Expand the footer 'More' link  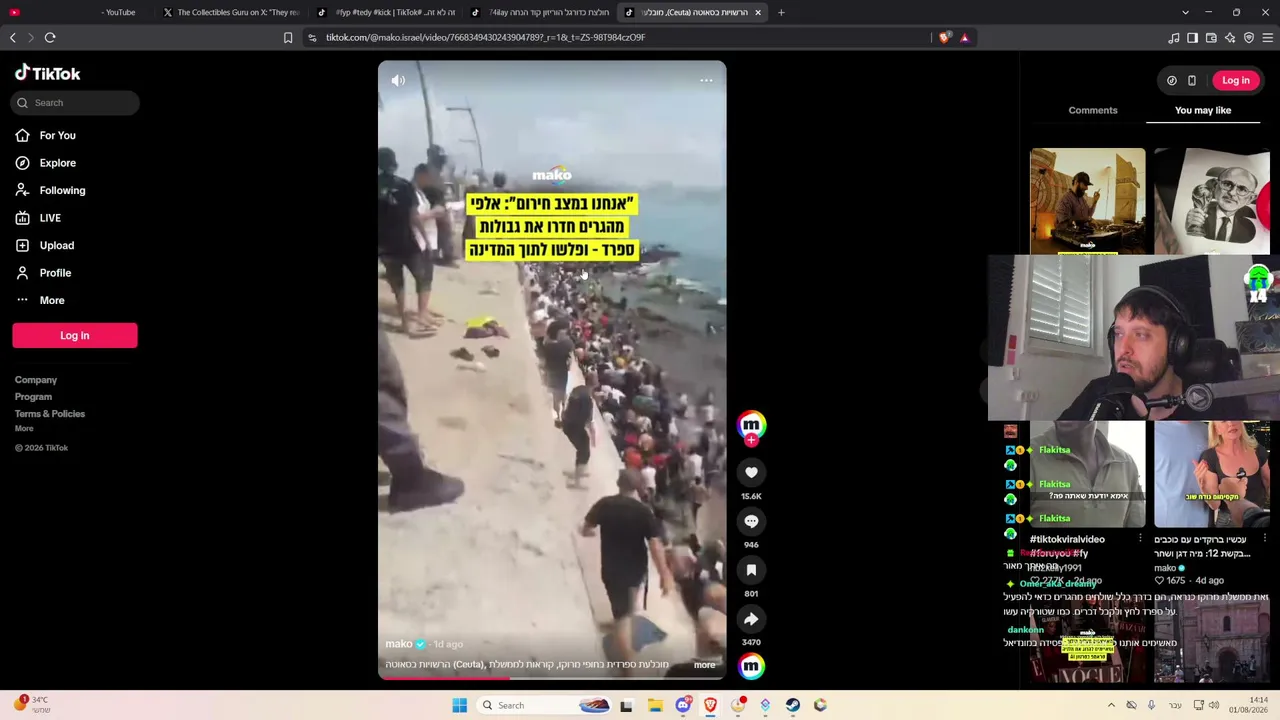24,429
